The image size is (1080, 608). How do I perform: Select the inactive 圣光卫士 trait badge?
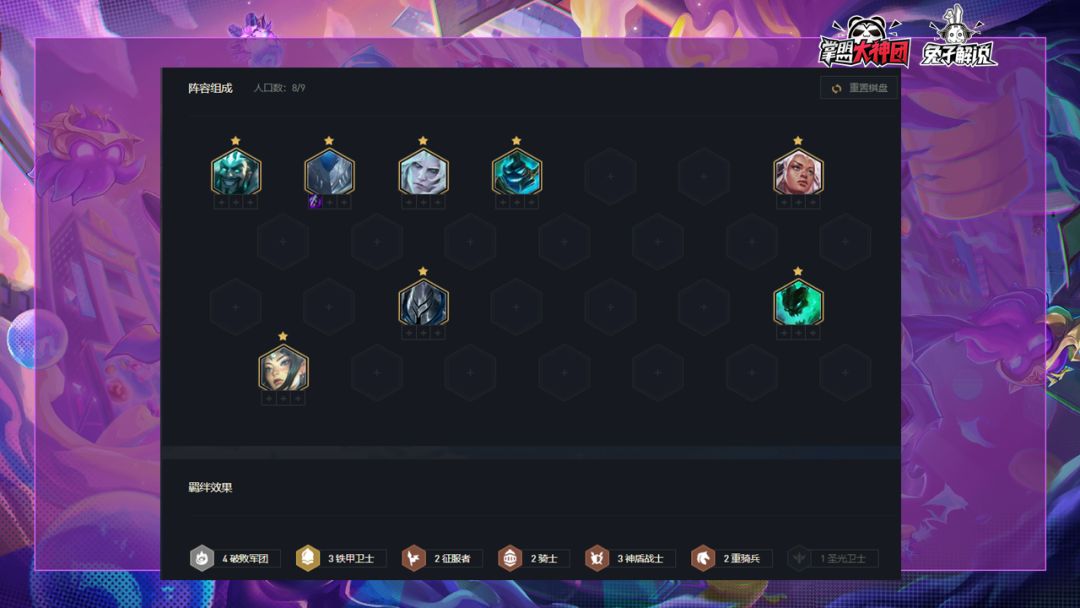(833, 558)
